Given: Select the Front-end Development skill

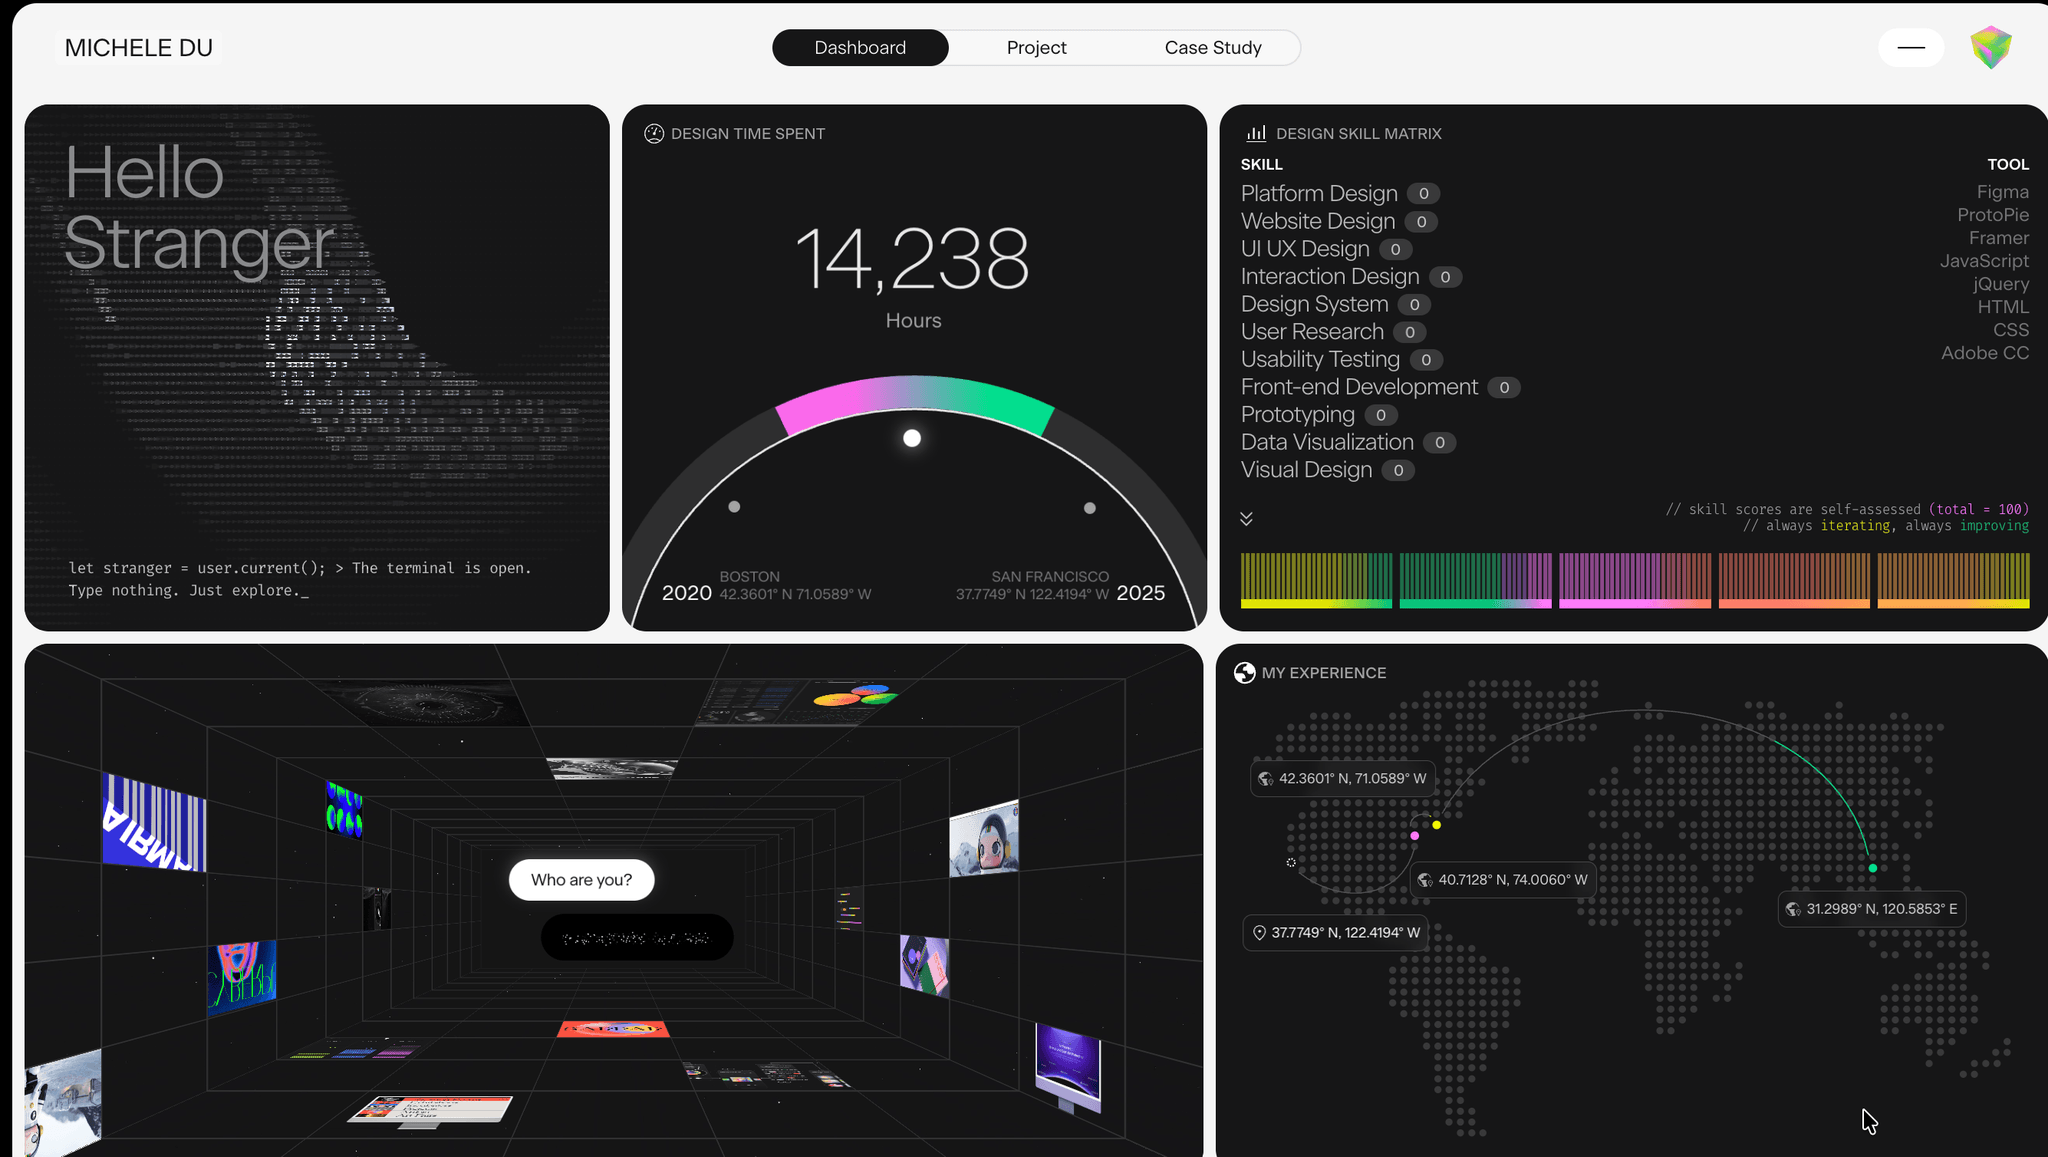Looking at the screenshot, I should (x=1380, y=387).
